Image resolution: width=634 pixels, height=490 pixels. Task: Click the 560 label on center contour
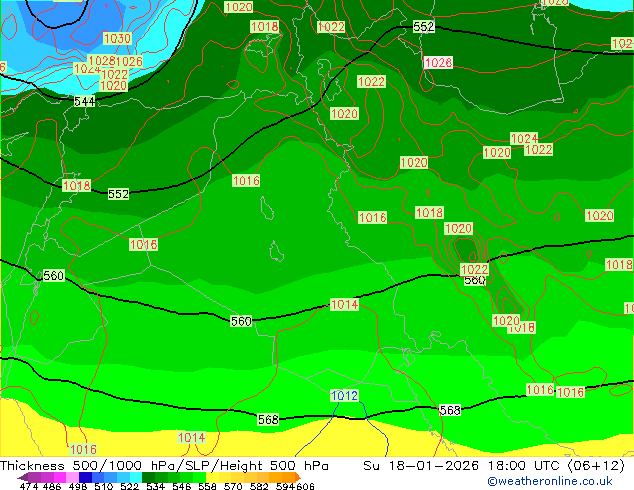pos(241,321)
